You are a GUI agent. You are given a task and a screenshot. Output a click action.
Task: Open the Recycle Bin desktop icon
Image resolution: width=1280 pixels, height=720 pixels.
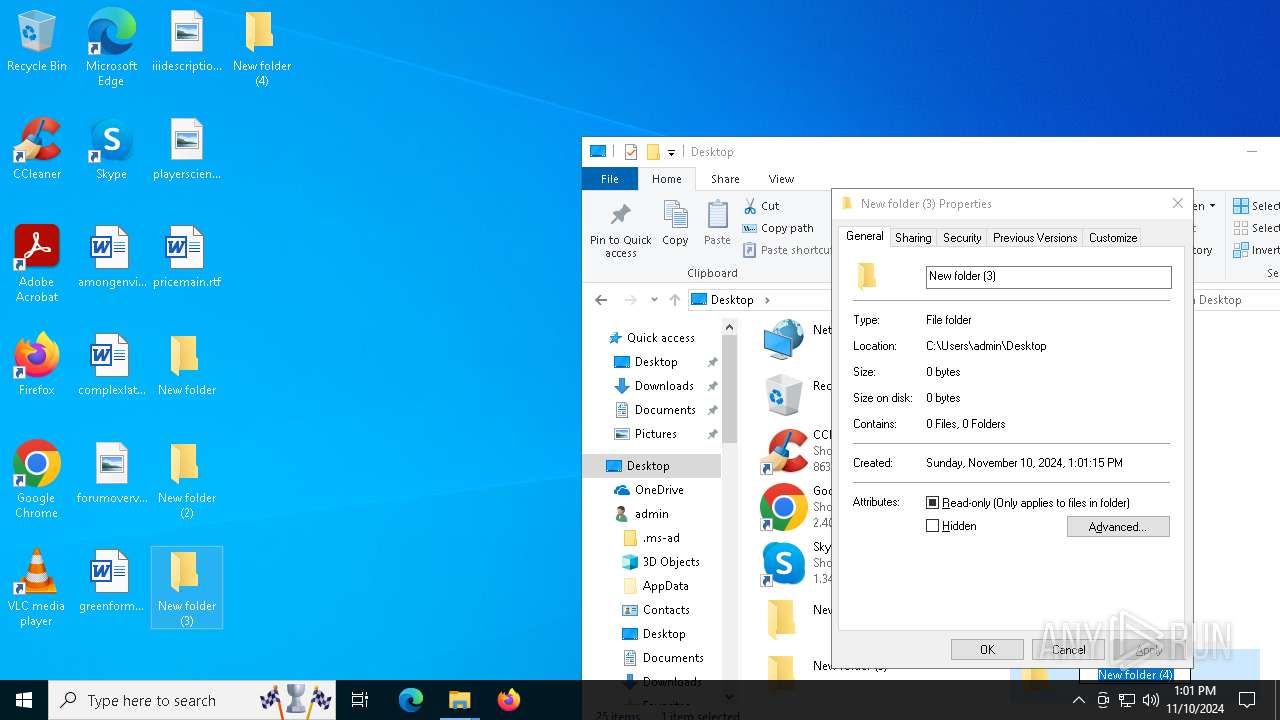point(37,42)
